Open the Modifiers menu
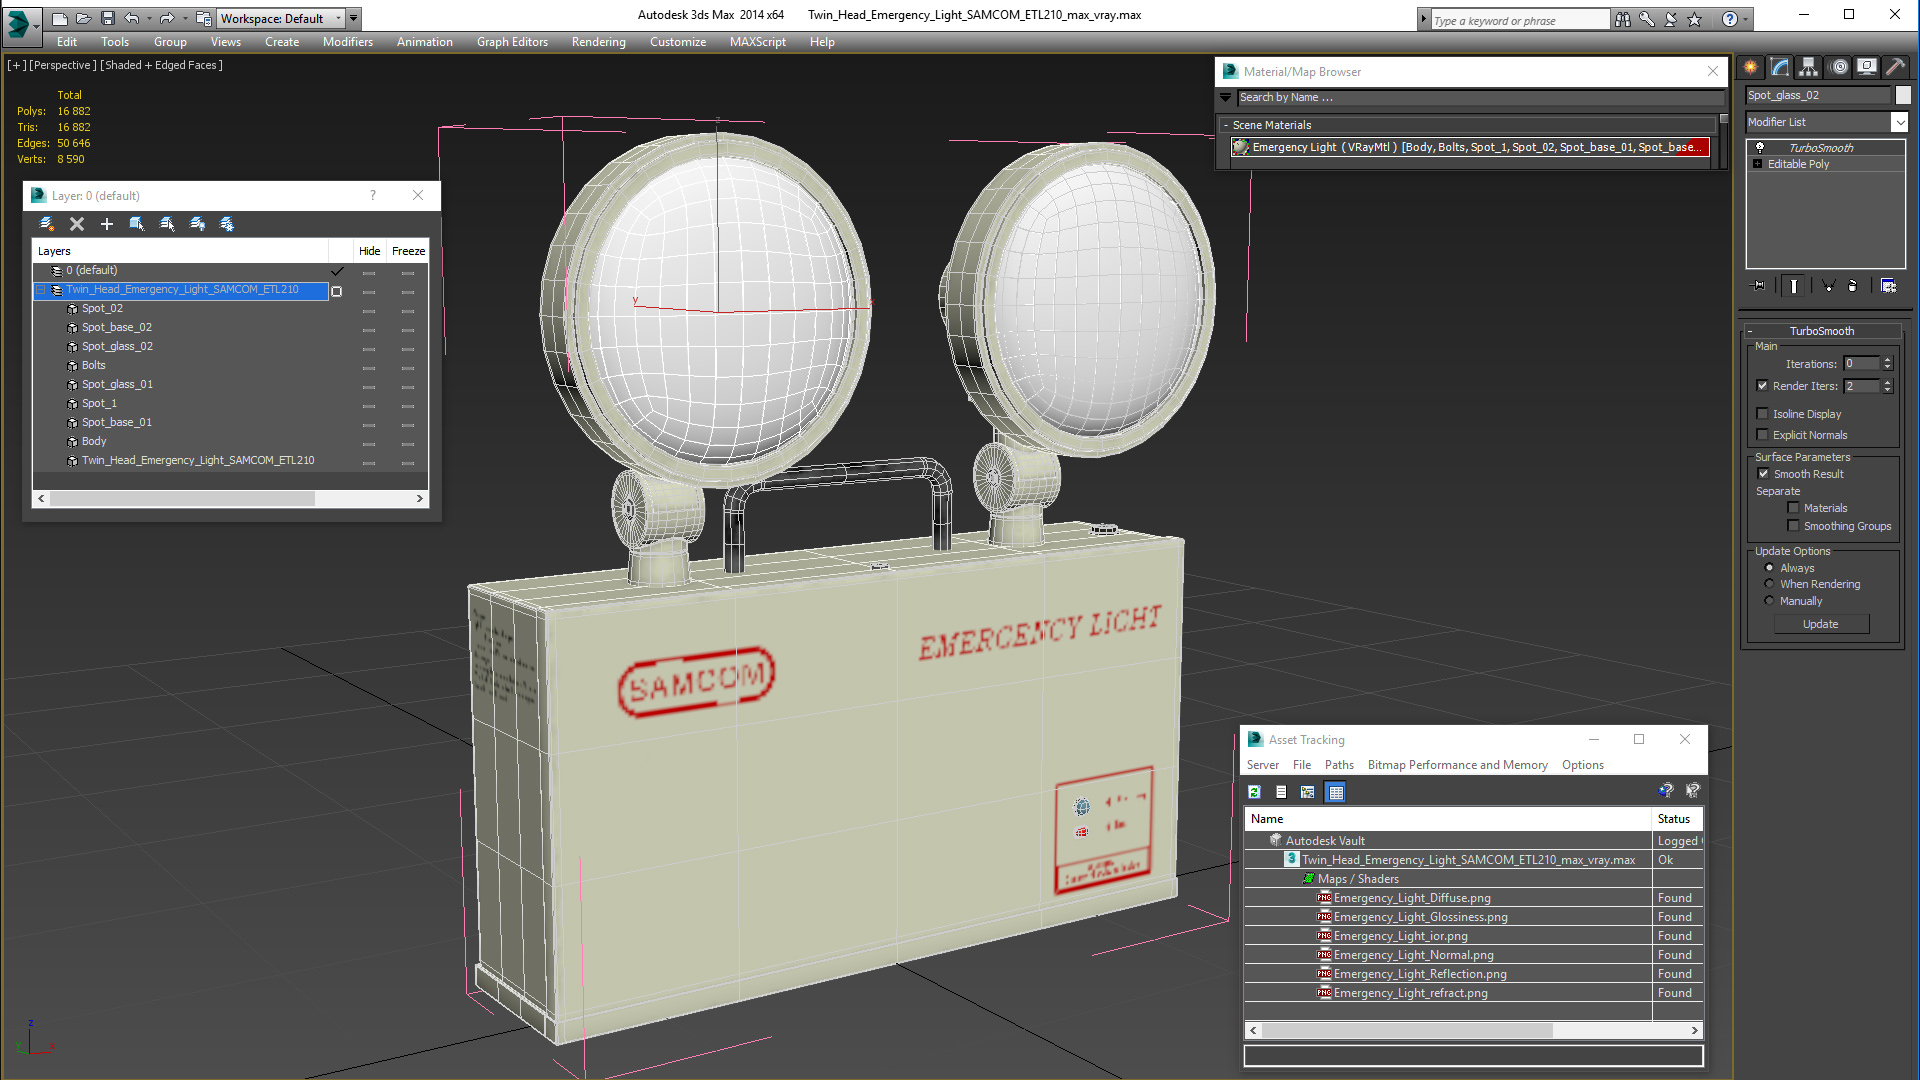The image size is (1920, 1080). tap(347, 42)
